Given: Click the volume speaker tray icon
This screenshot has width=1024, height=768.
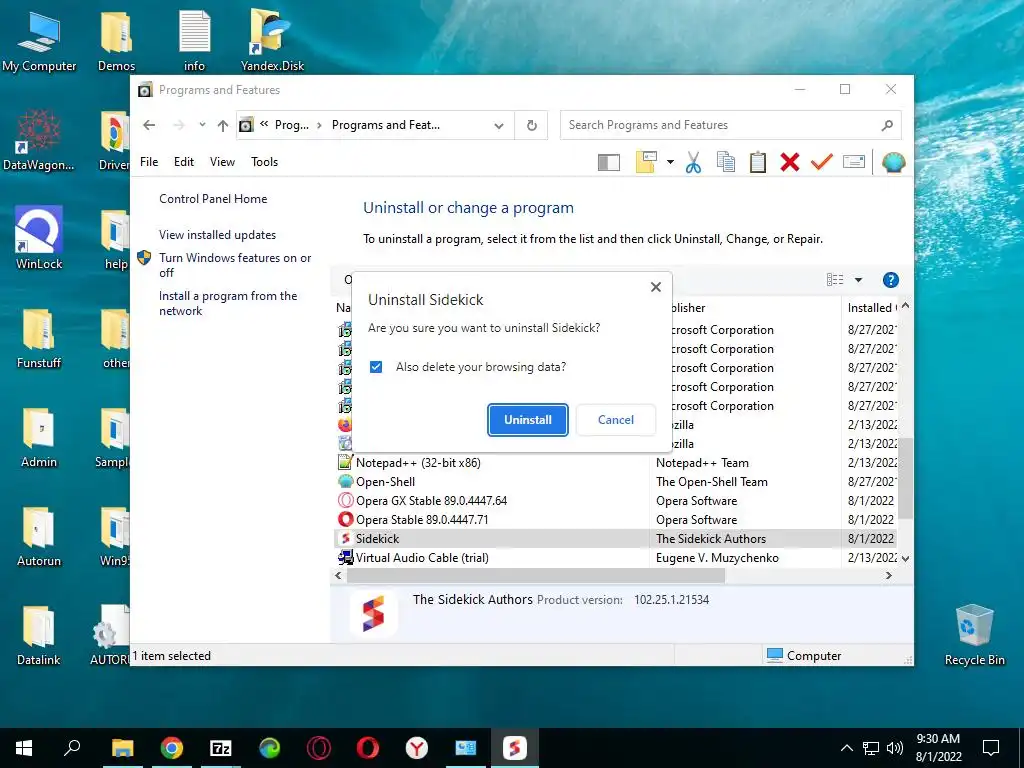Looking at the screenshot, I should pyautogui.click(x=895, y=748).
